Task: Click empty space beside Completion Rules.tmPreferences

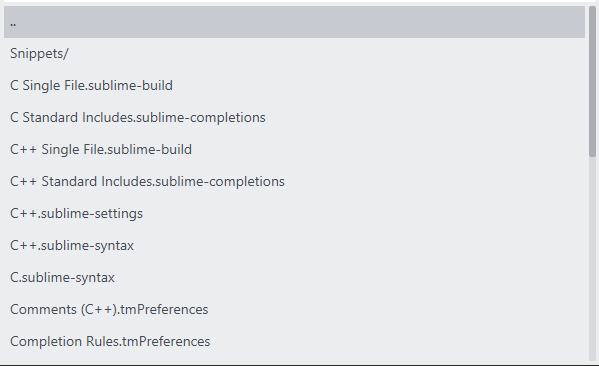Action: [397, 342]
